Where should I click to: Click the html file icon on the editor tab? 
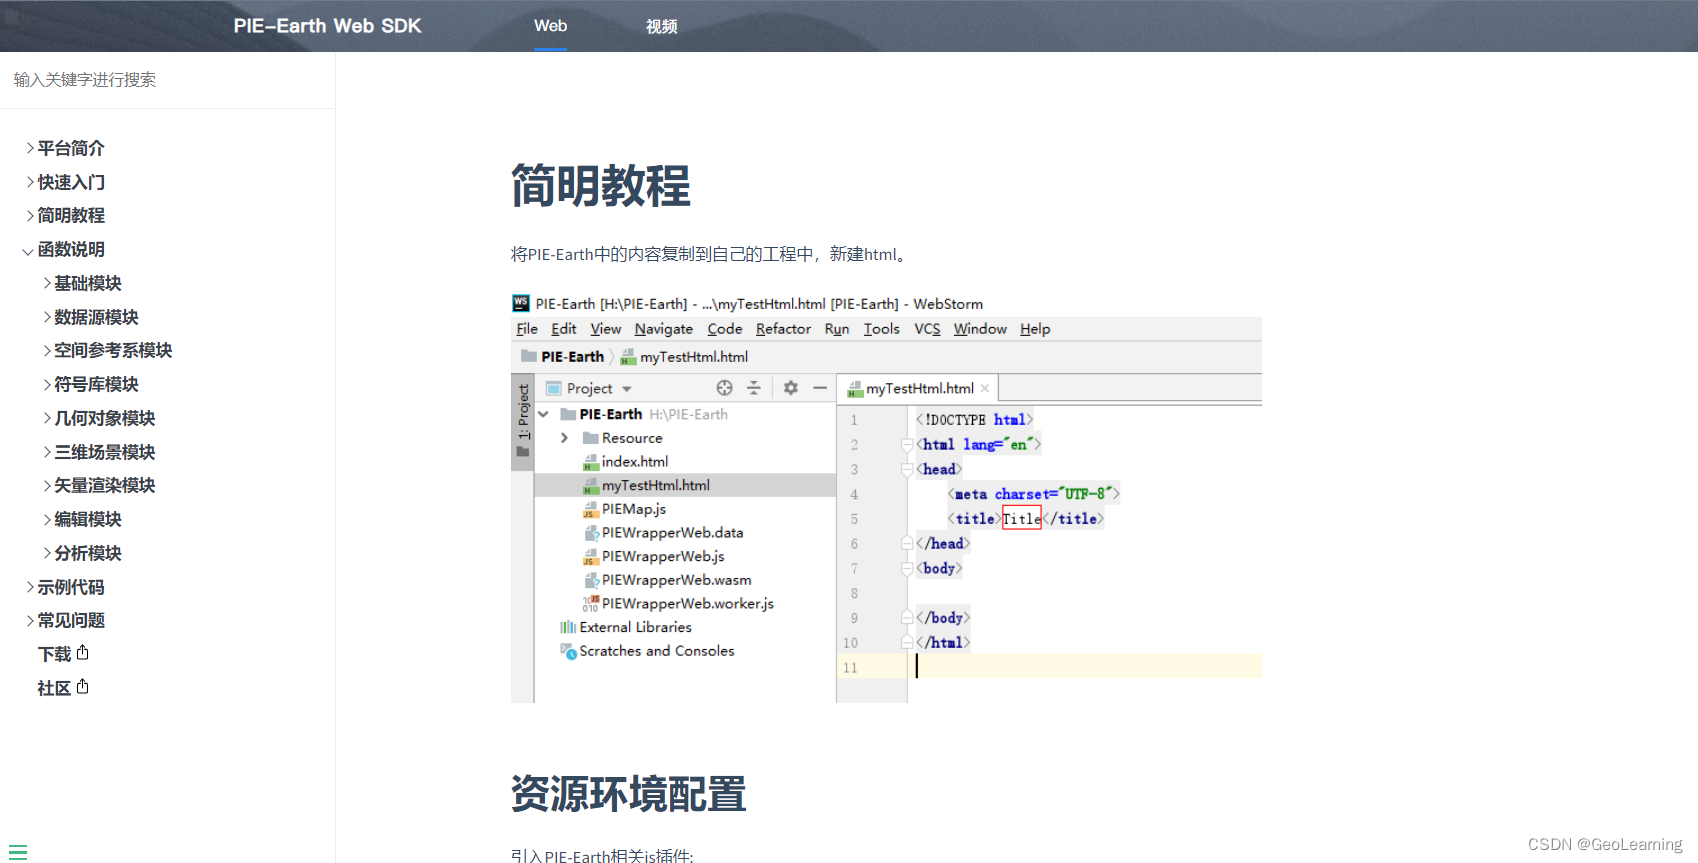tap(855, 389)
